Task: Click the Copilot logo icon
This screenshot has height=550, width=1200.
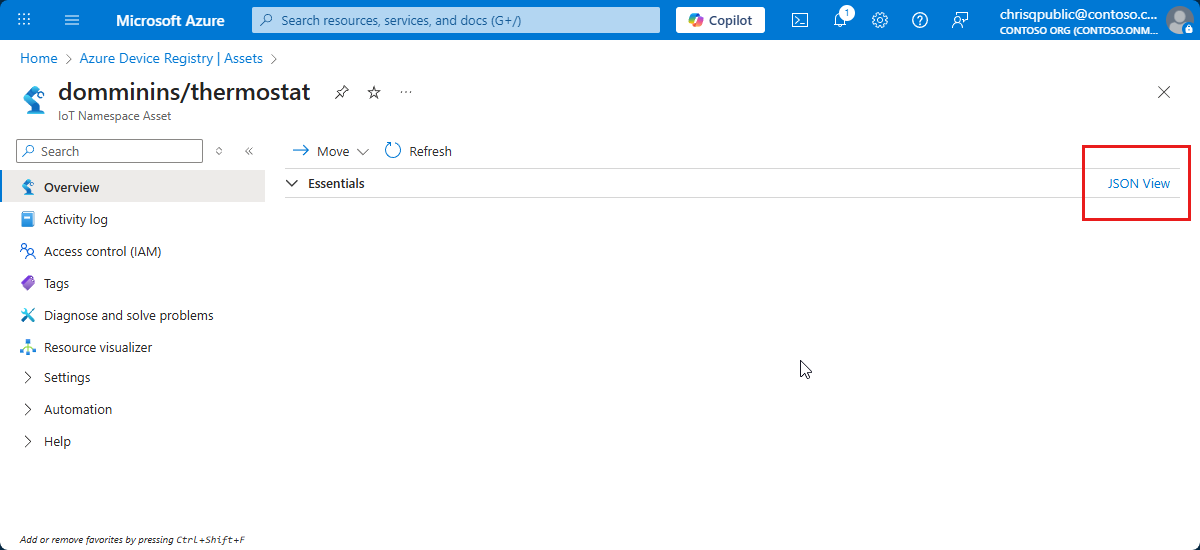Action: tap(696, 20)
